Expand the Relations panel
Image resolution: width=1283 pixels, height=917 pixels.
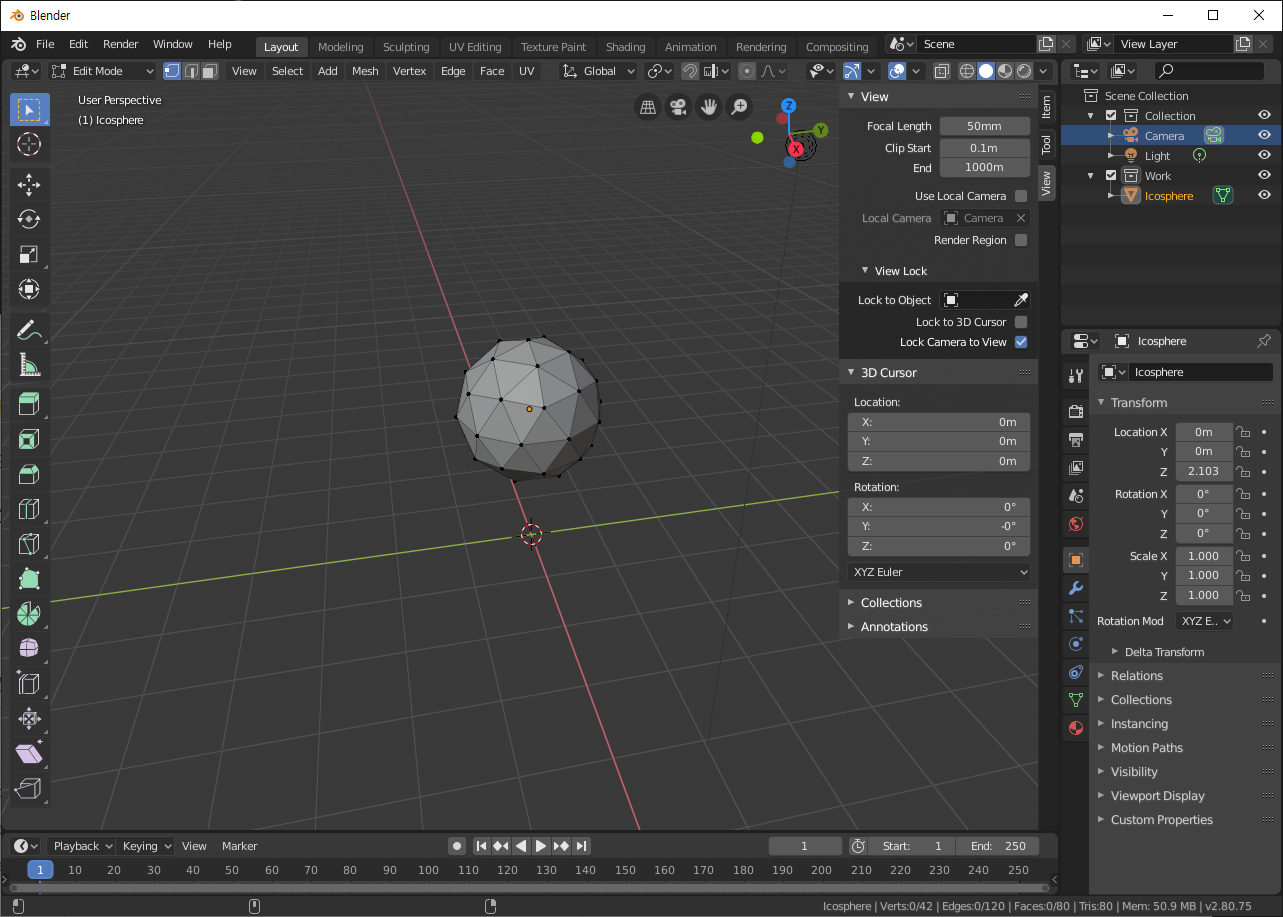point(1137,676)
